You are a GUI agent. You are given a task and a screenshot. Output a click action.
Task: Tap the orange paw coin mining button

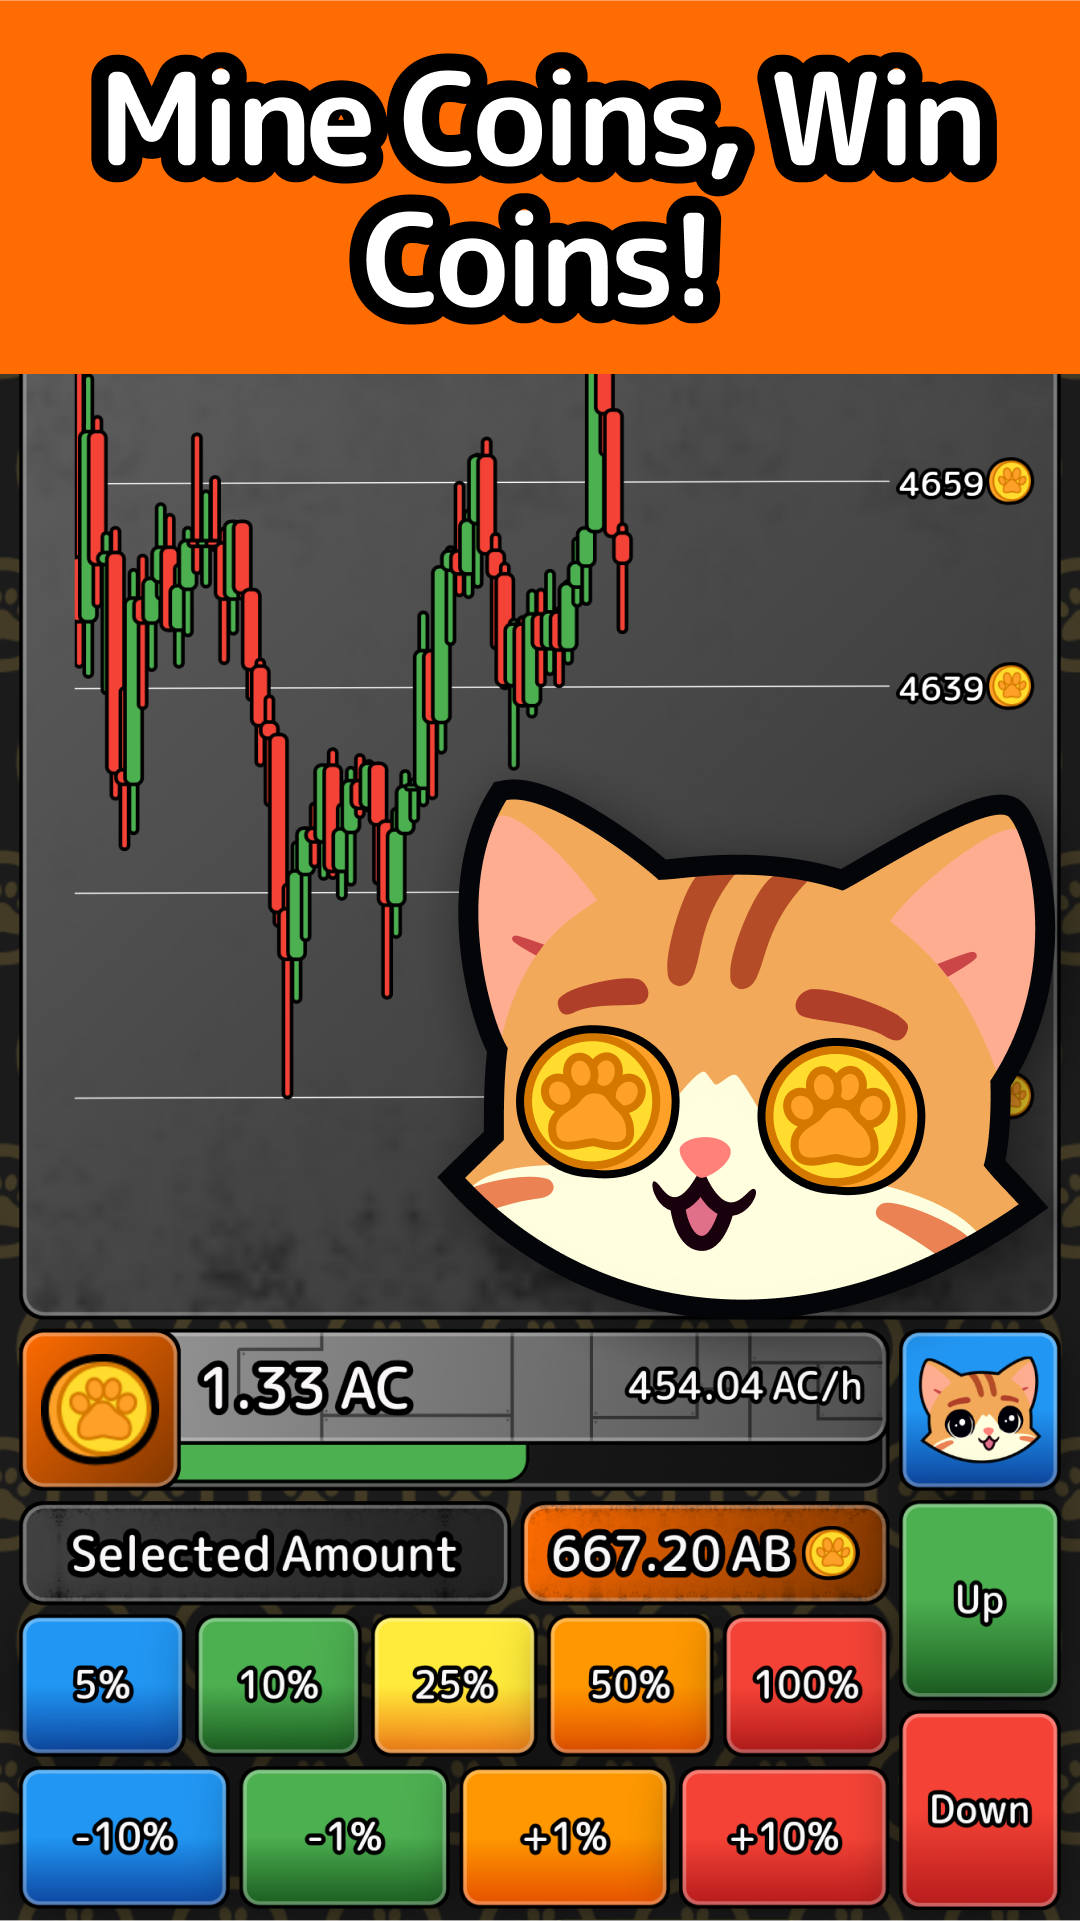pyautogui.click(x=100, y=1409)
